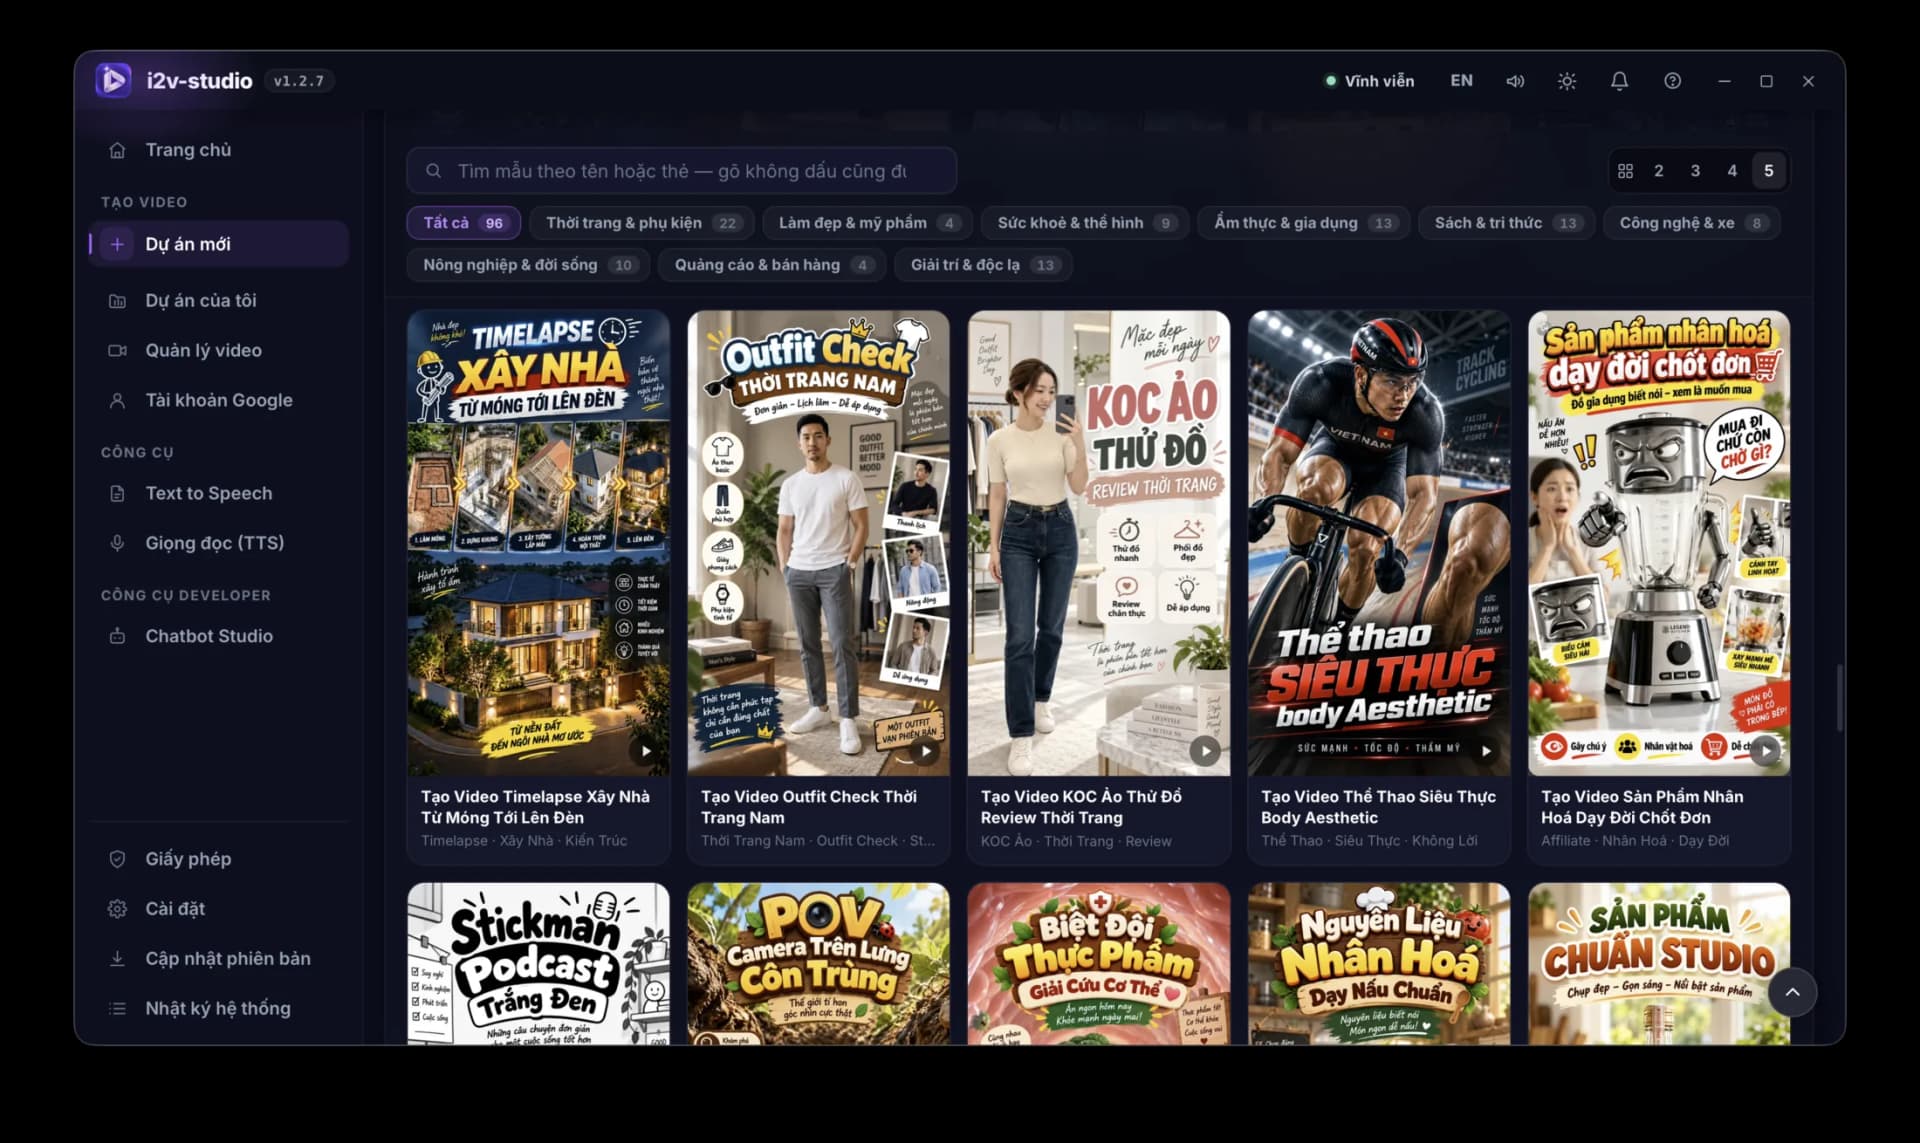Click the search magnifier icon
This screenshot has width=1920, height=1143.
[x=433, y=171]
